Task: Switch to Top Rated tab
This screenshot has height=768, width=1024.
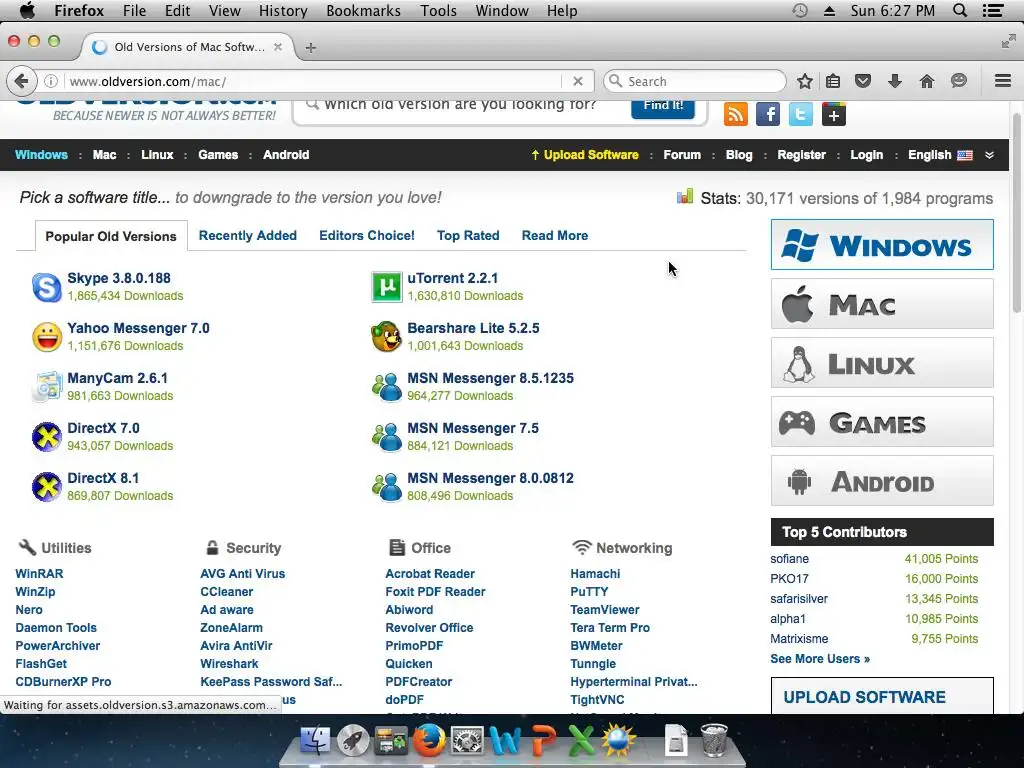Action: [x=468, y=235]
